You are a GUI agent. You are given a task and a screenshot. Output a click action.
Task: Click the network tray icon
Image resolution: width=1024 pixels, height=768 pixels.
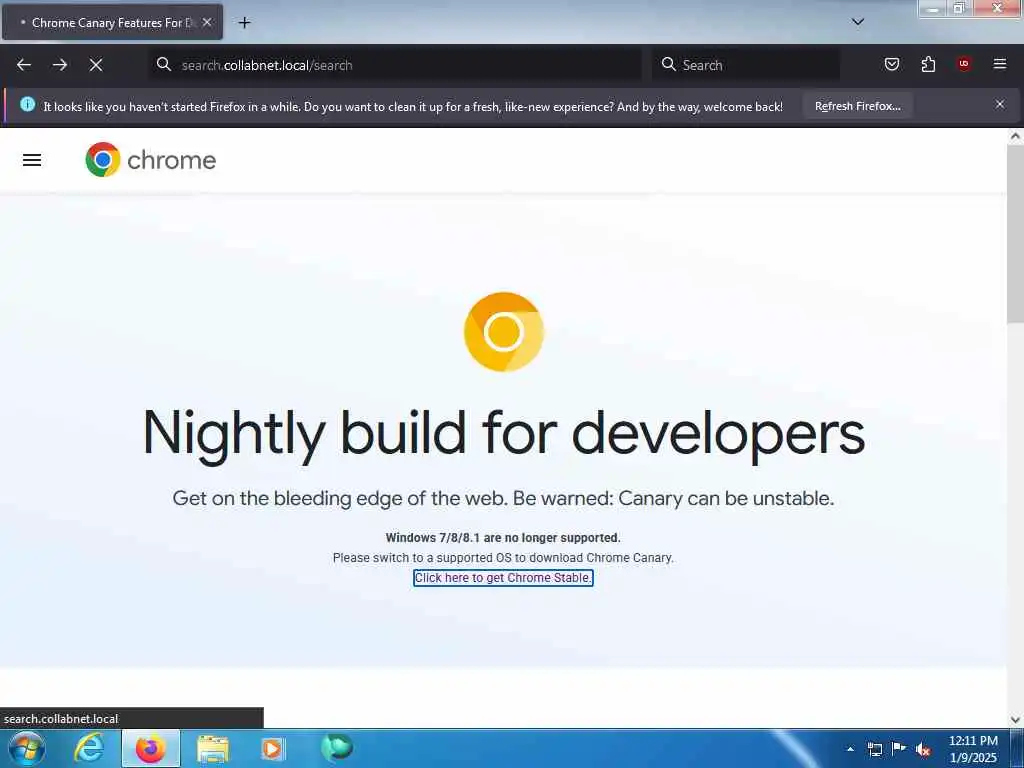(874, 749)
